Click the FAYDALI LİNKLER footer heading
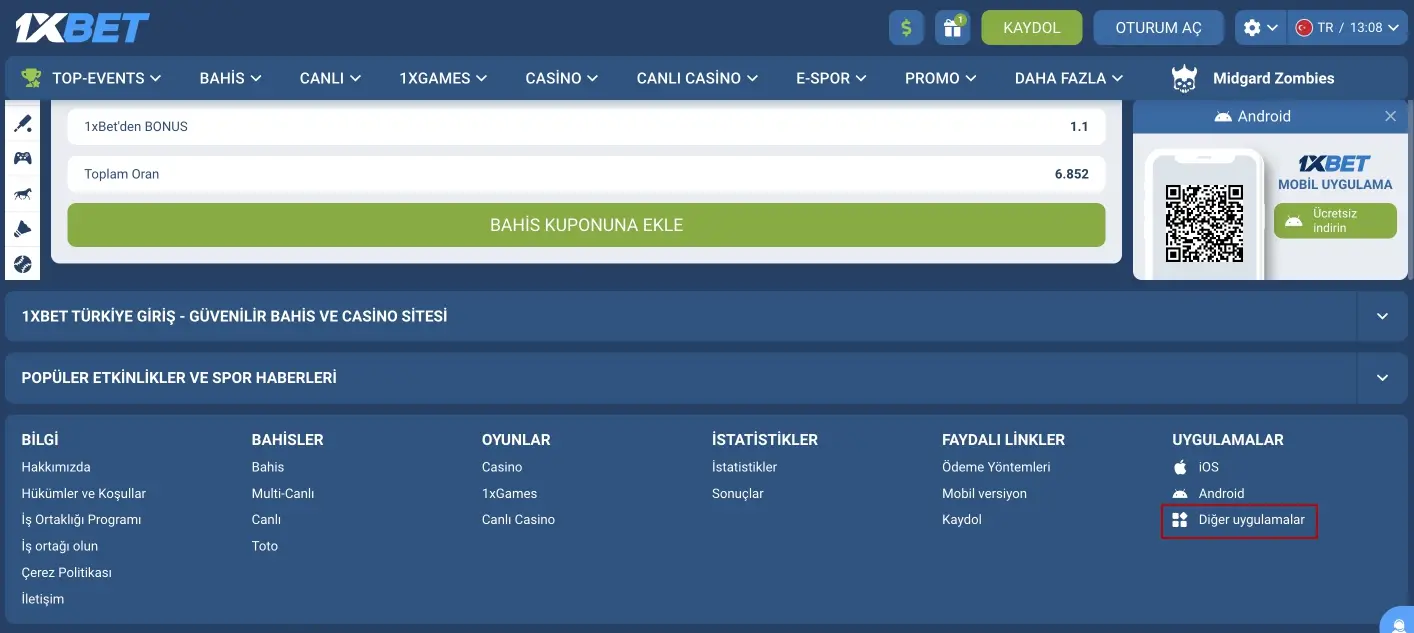The width and height of the screenshot is (1414, 633). [1003, 440]
